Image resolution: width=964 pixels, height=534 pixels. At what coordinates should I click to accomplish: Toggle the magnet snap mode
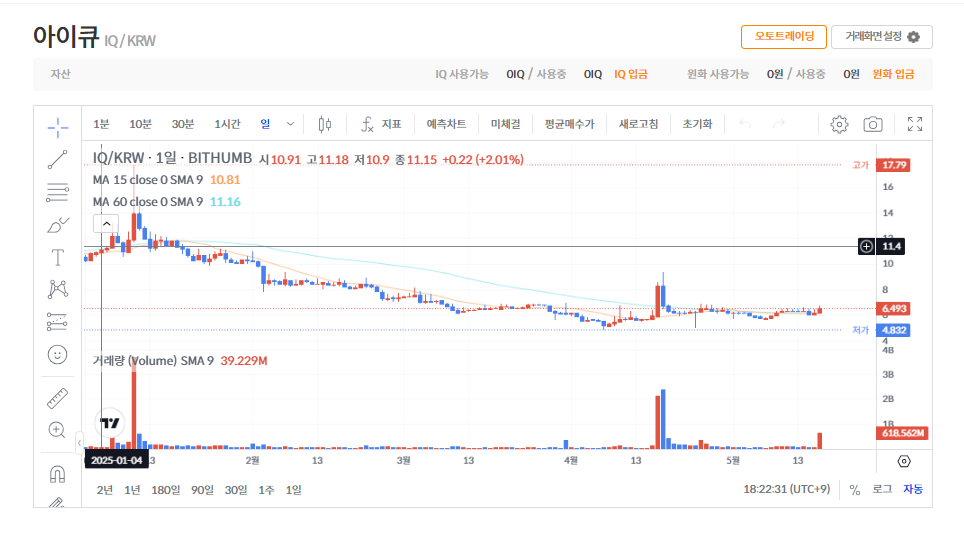click(x=57, y=474)
